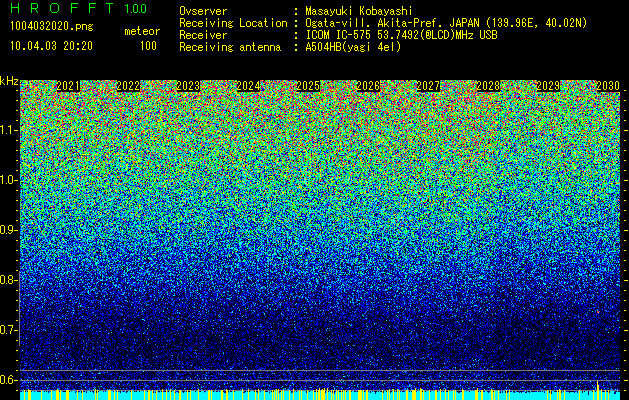629x400 pixels.
Task: Click the 'meteor' label
Action: coord(142,31)
